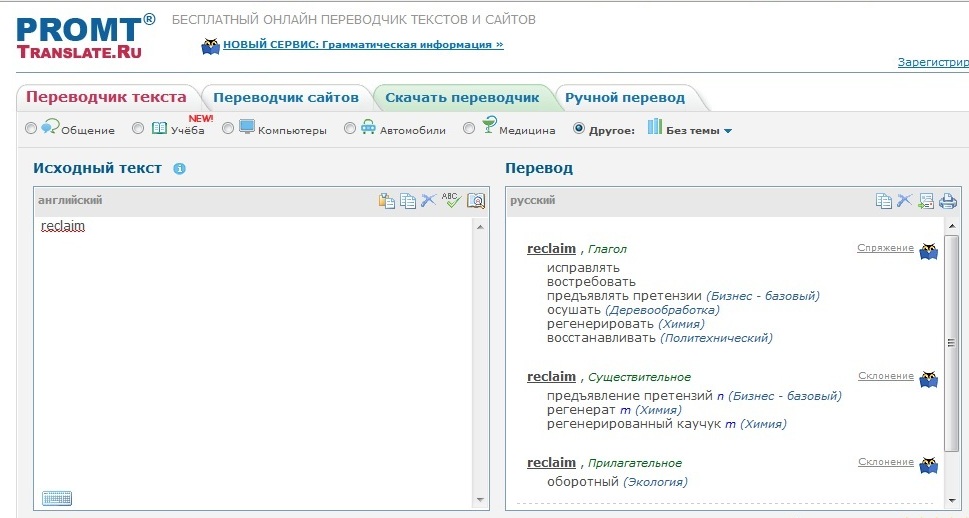This screenshot has width=969, height=518.
Task: Click the spell check ABC icon
Action: (x=451, y=200)
